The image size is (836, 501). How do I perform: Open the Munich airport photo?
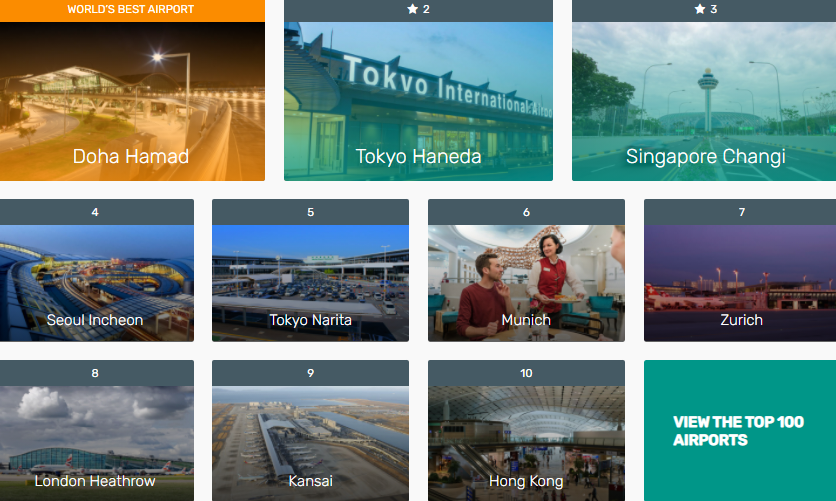point(526,283)
